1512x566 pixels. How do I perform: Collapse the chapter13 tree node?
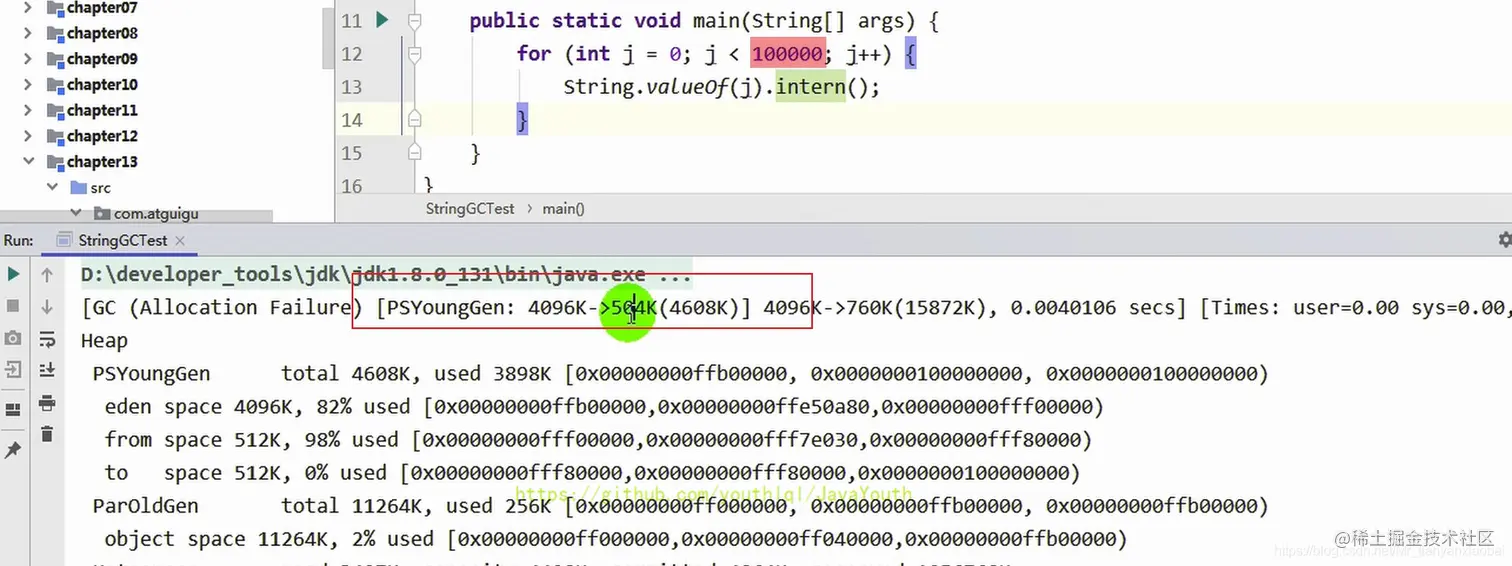[28, 162]
